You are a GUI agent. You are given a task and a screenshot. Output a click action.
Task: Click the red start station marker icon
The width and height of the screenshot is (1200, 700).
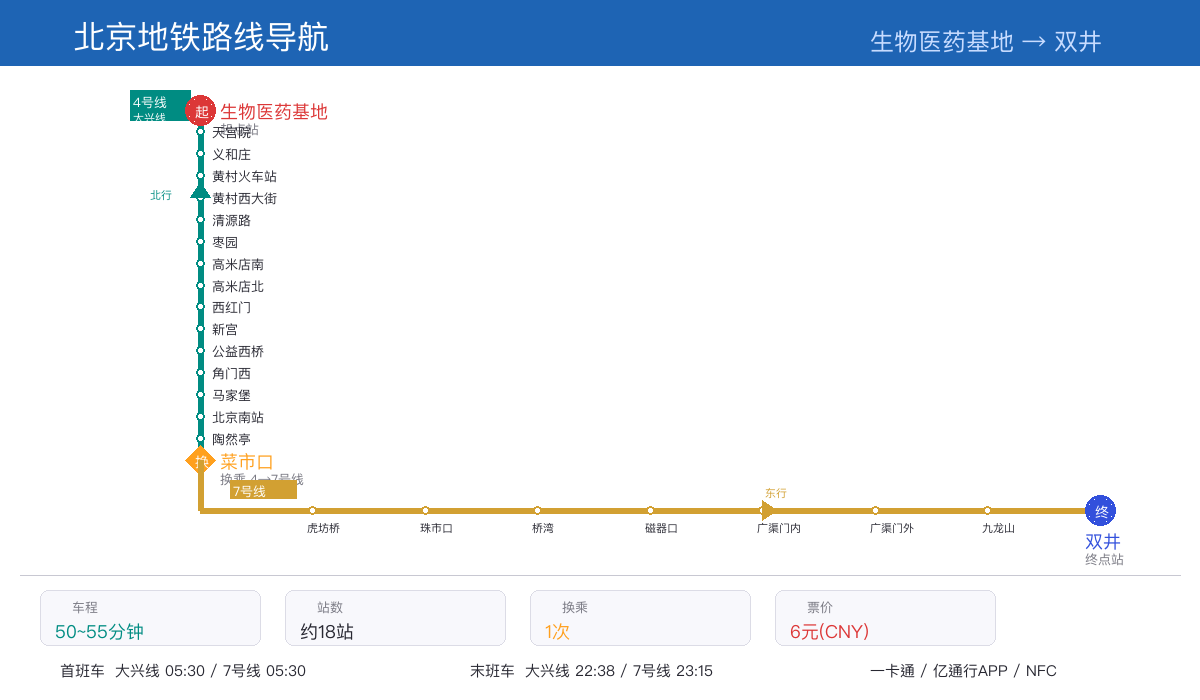click(x=201, y=111)
